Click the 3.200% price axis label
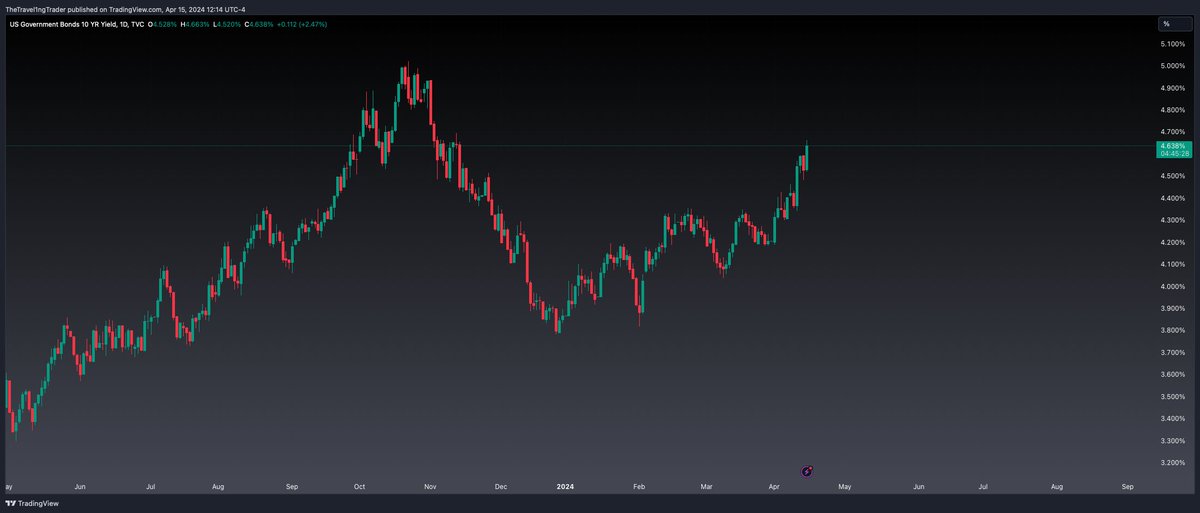This screenshot has width=1200, height=513. click(x=1174, y=462)
